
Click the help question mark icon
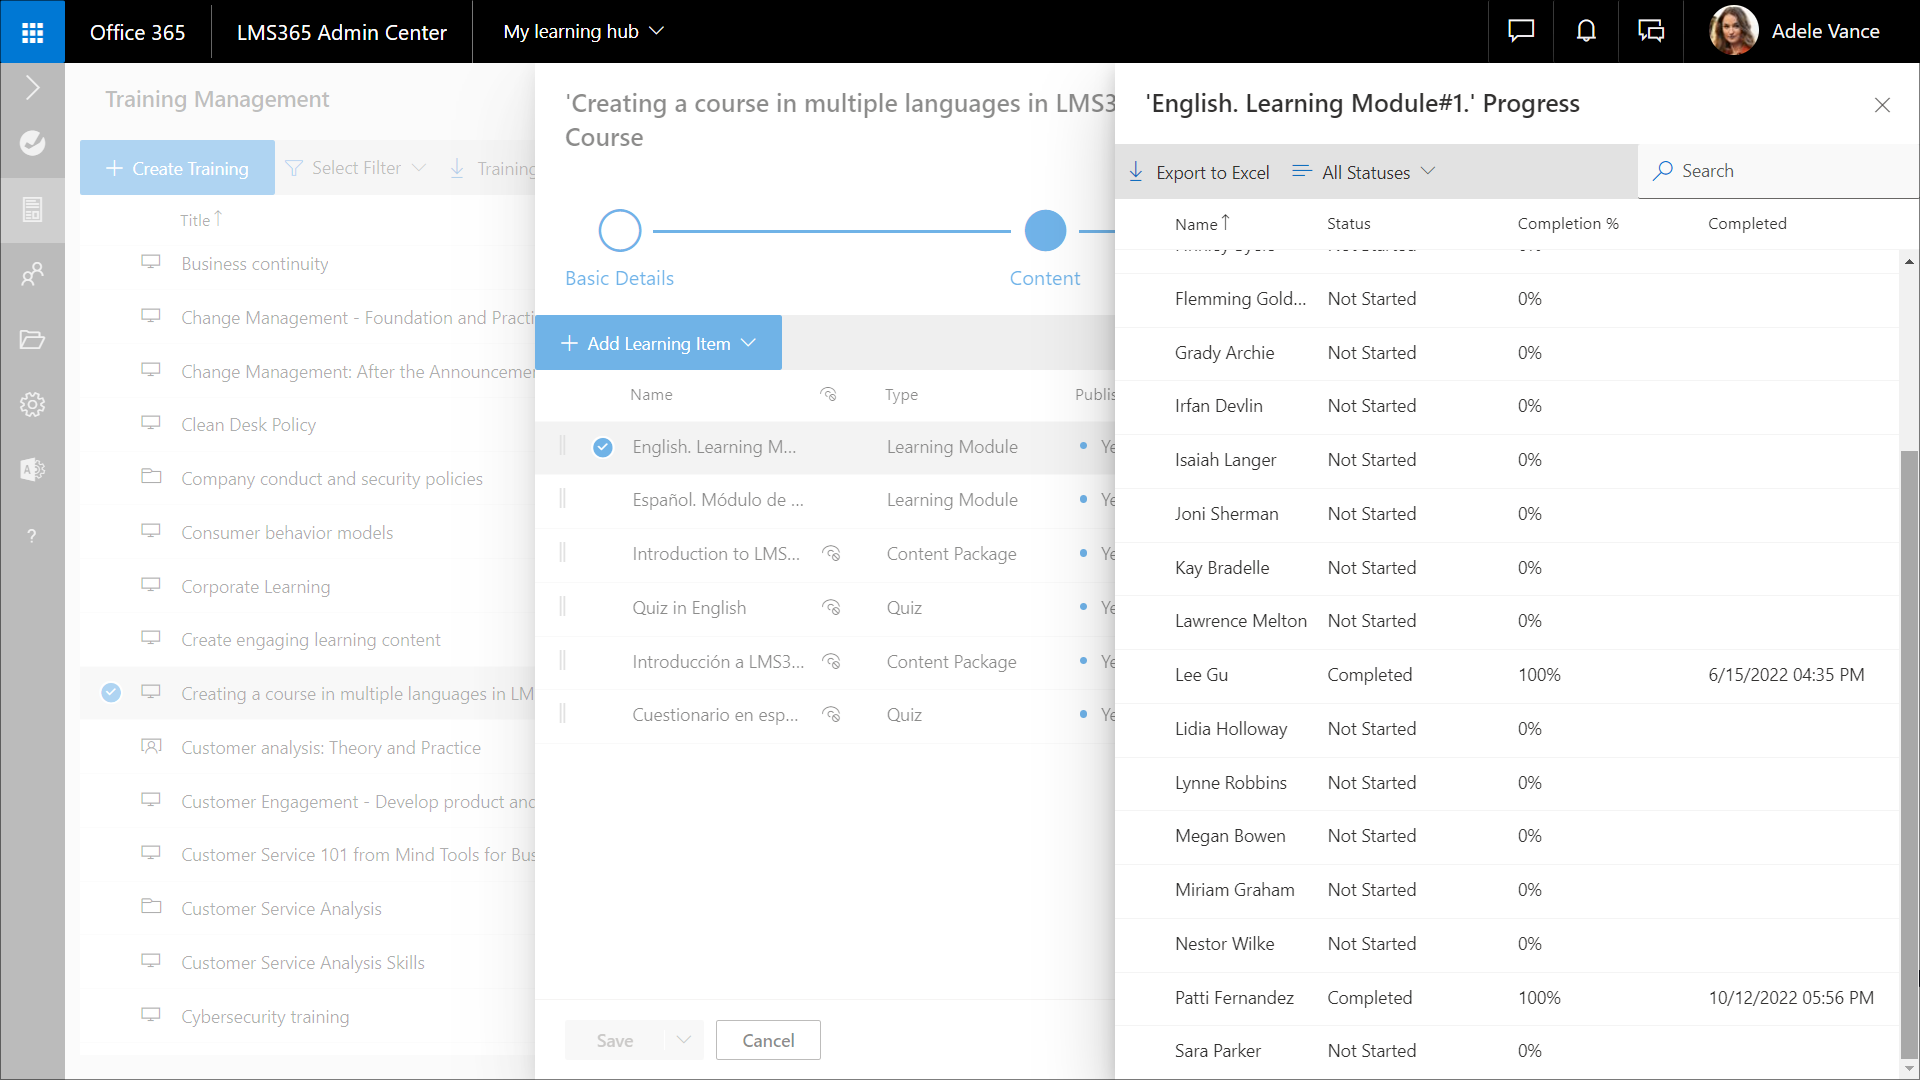pos(32,536)
